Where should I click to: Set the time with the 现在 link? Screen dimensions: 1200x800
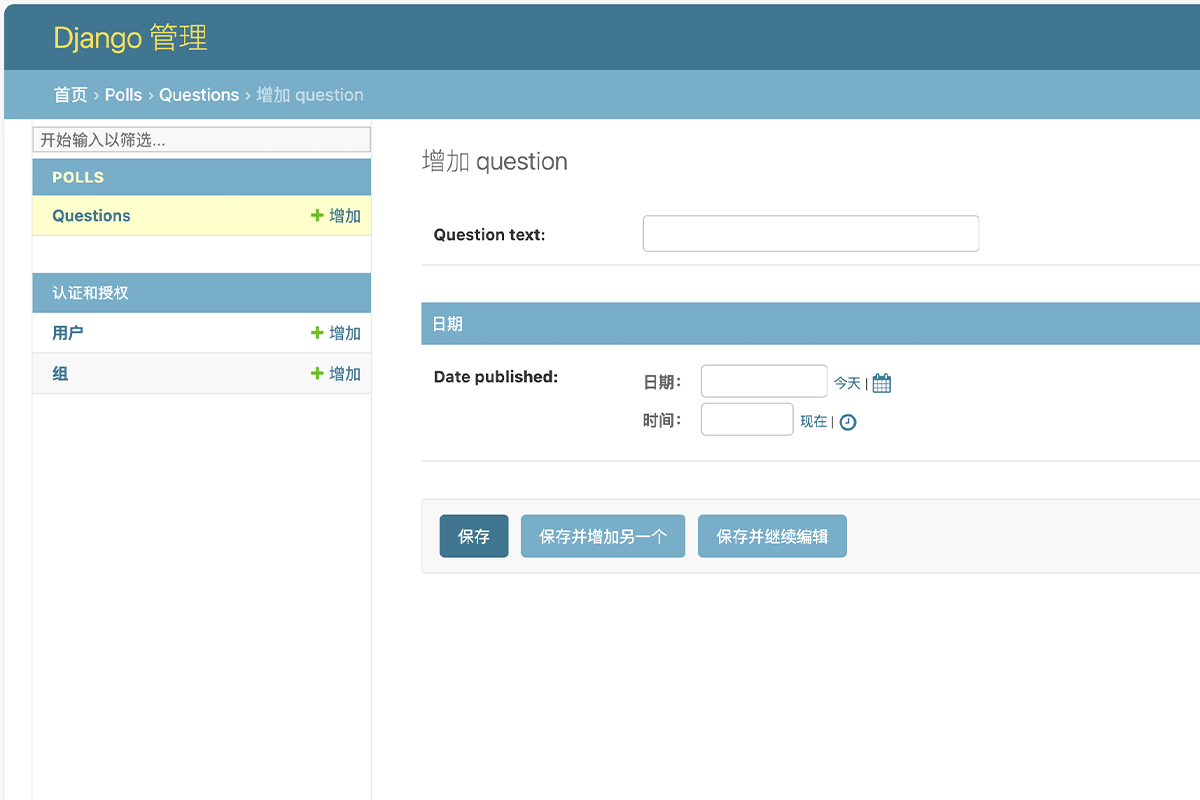coord(813,422)
